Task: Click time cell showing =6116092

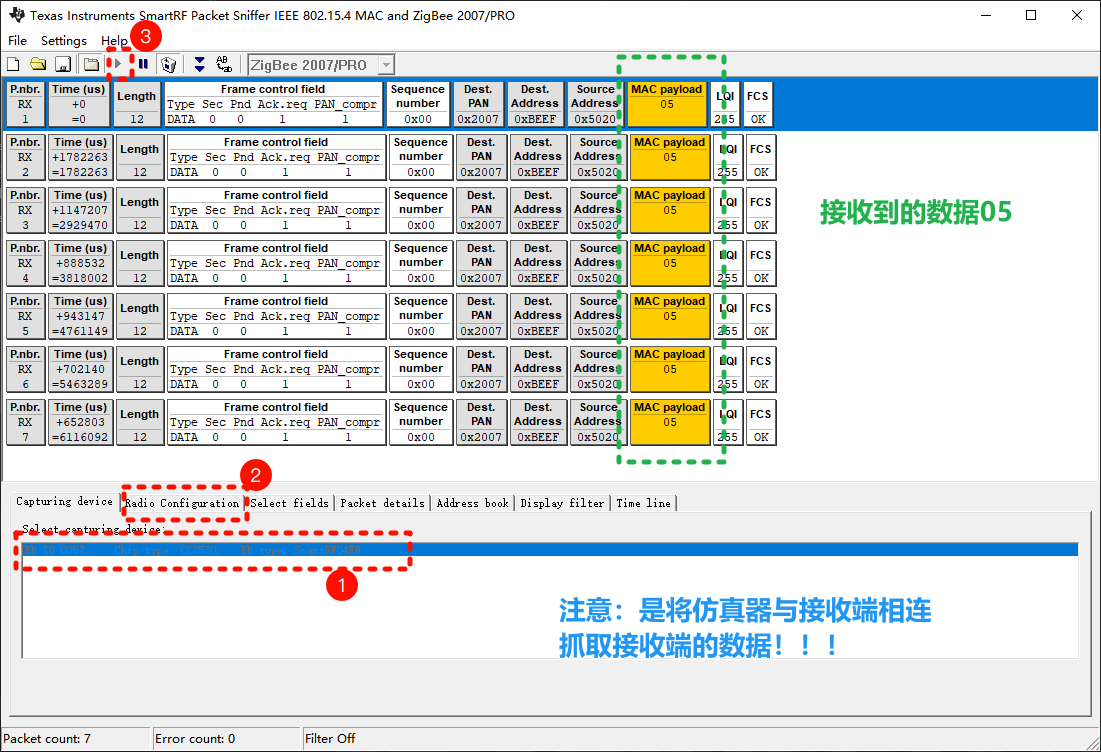Action: pos(81,422)
